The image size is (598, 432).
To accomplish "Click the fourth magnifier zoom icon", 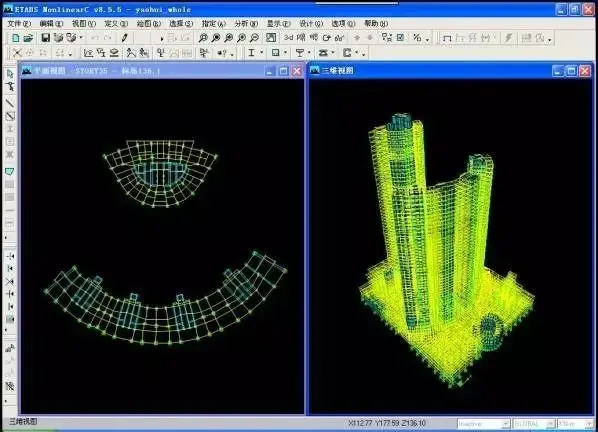I will click(241, 37).
